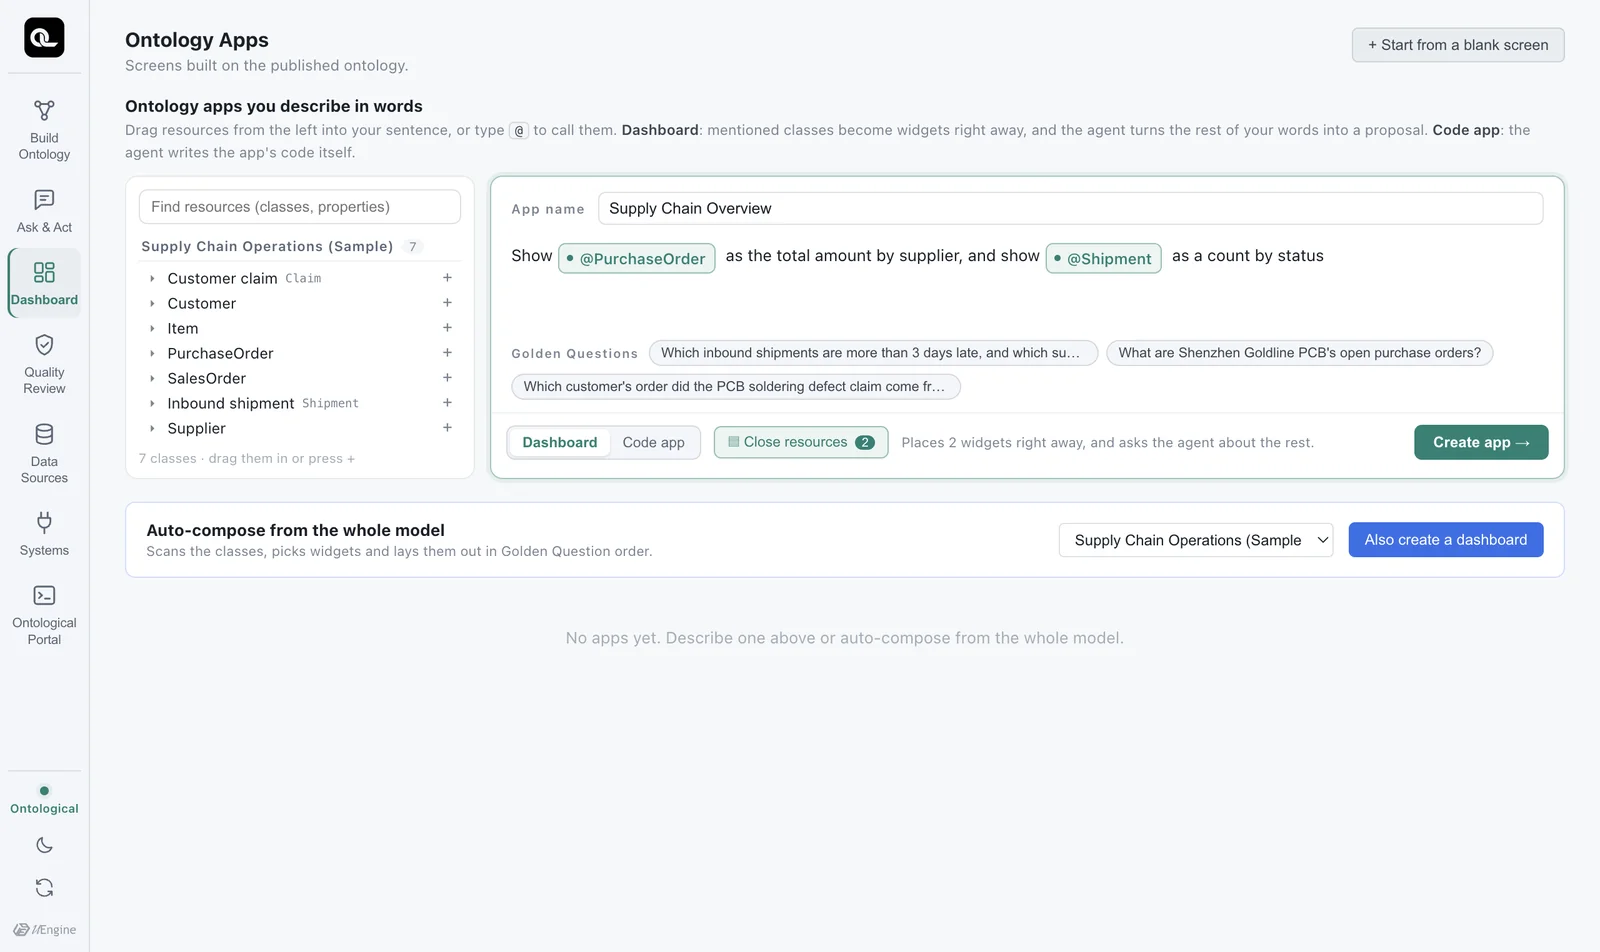Select the inbound shipments golden question

pyautogui.click(x=873, y=353)
